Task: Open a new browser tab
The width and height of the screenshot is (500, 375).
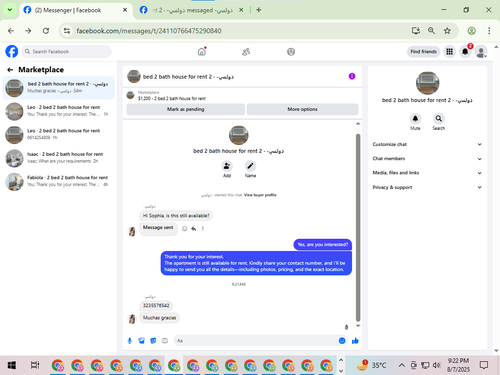Action: click(x=259, y=10)
